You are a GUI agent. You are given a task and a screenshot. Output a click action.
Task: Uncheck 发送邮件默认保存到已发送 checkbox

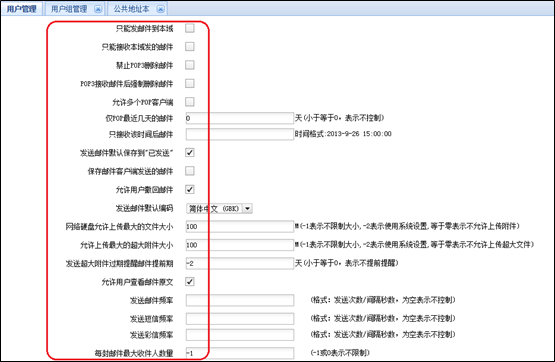point(190,153)
